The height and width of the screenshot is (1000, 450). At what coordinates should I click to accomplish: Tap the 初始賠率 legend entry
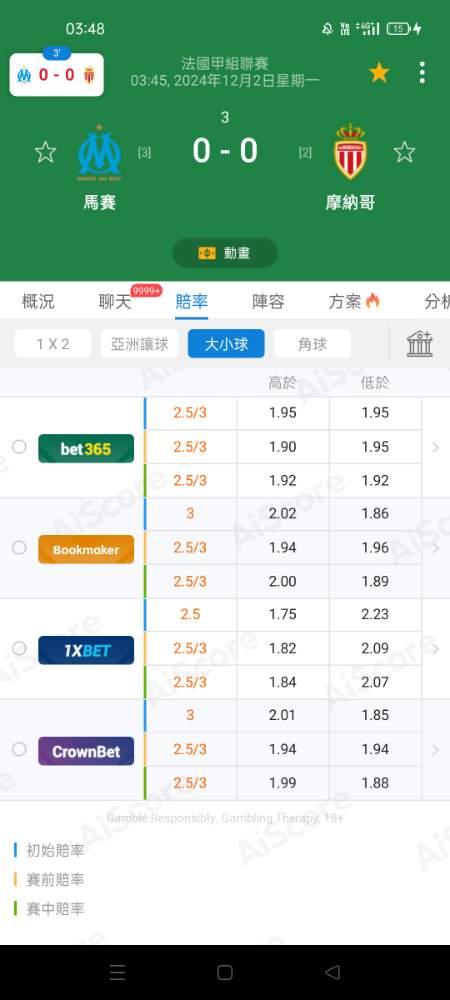[x=49, y=850]
